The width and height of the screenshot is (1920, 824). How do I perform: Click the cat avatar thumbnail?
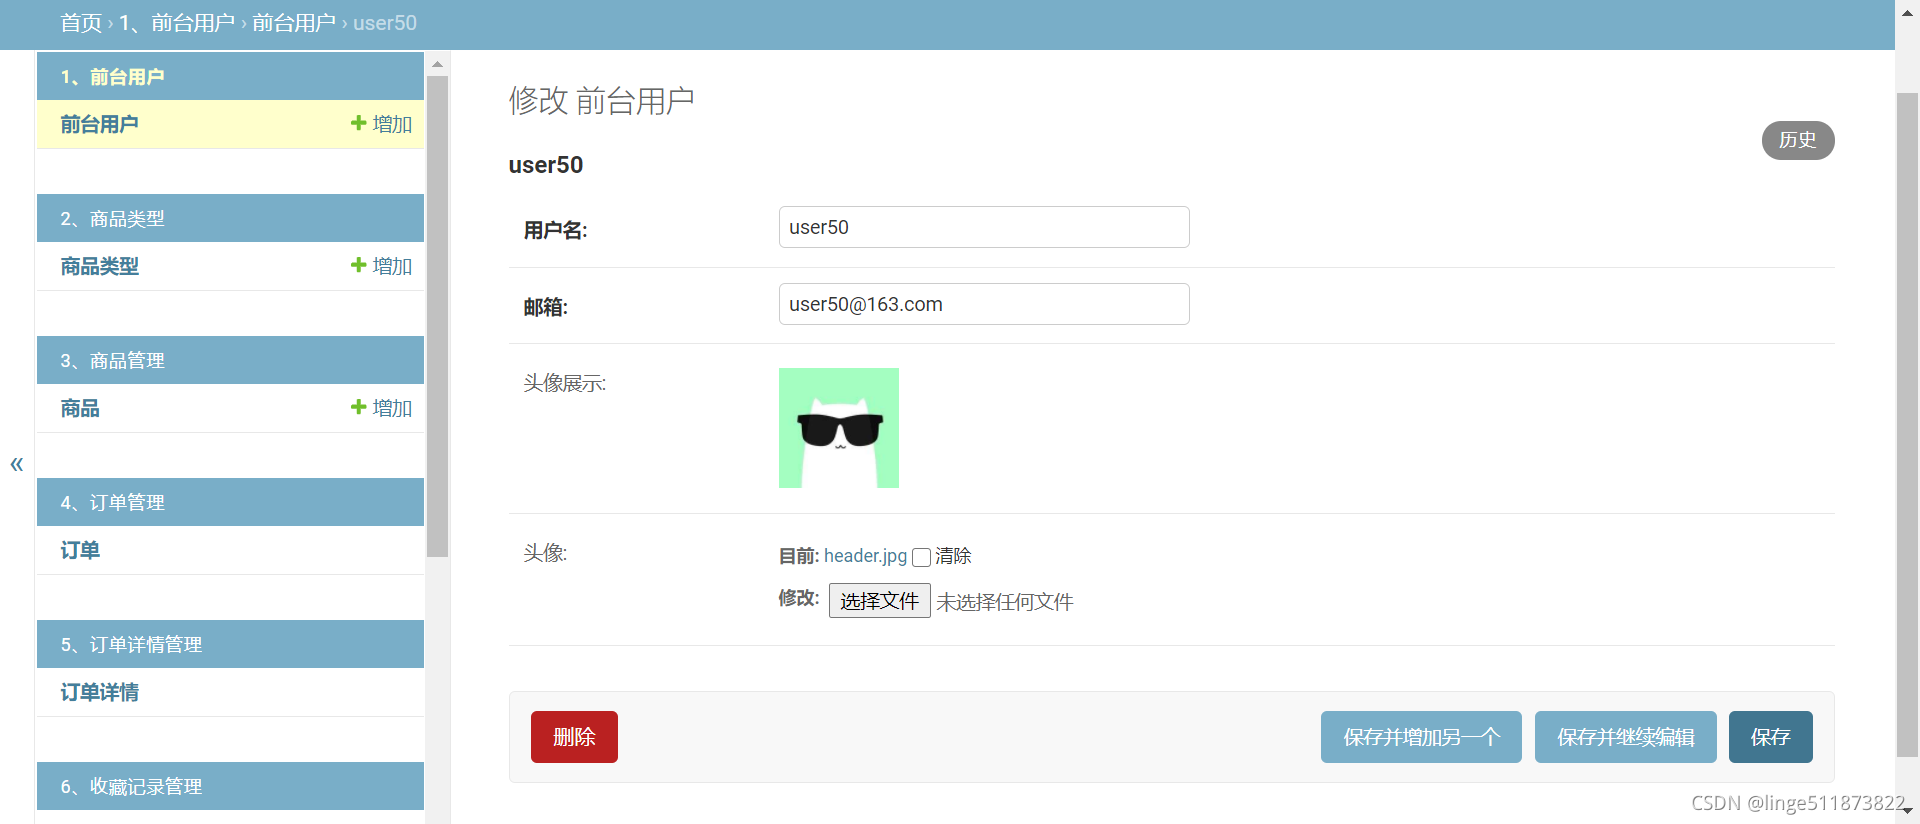[839, 428]
